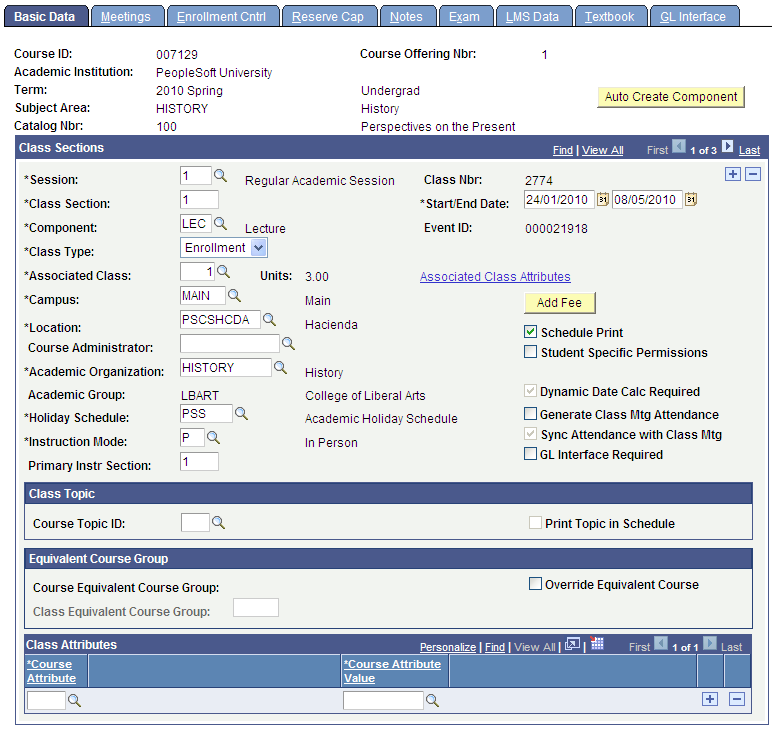772x730 pixels.
Task: Open lookup for Course Attribute Value
Action: [432, 700]
